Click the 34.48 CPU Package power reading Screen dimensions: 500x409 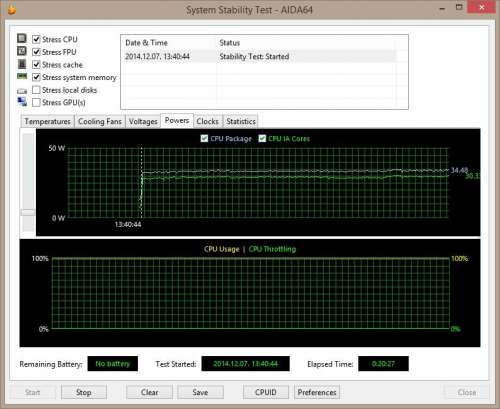[x=459, y=170]
